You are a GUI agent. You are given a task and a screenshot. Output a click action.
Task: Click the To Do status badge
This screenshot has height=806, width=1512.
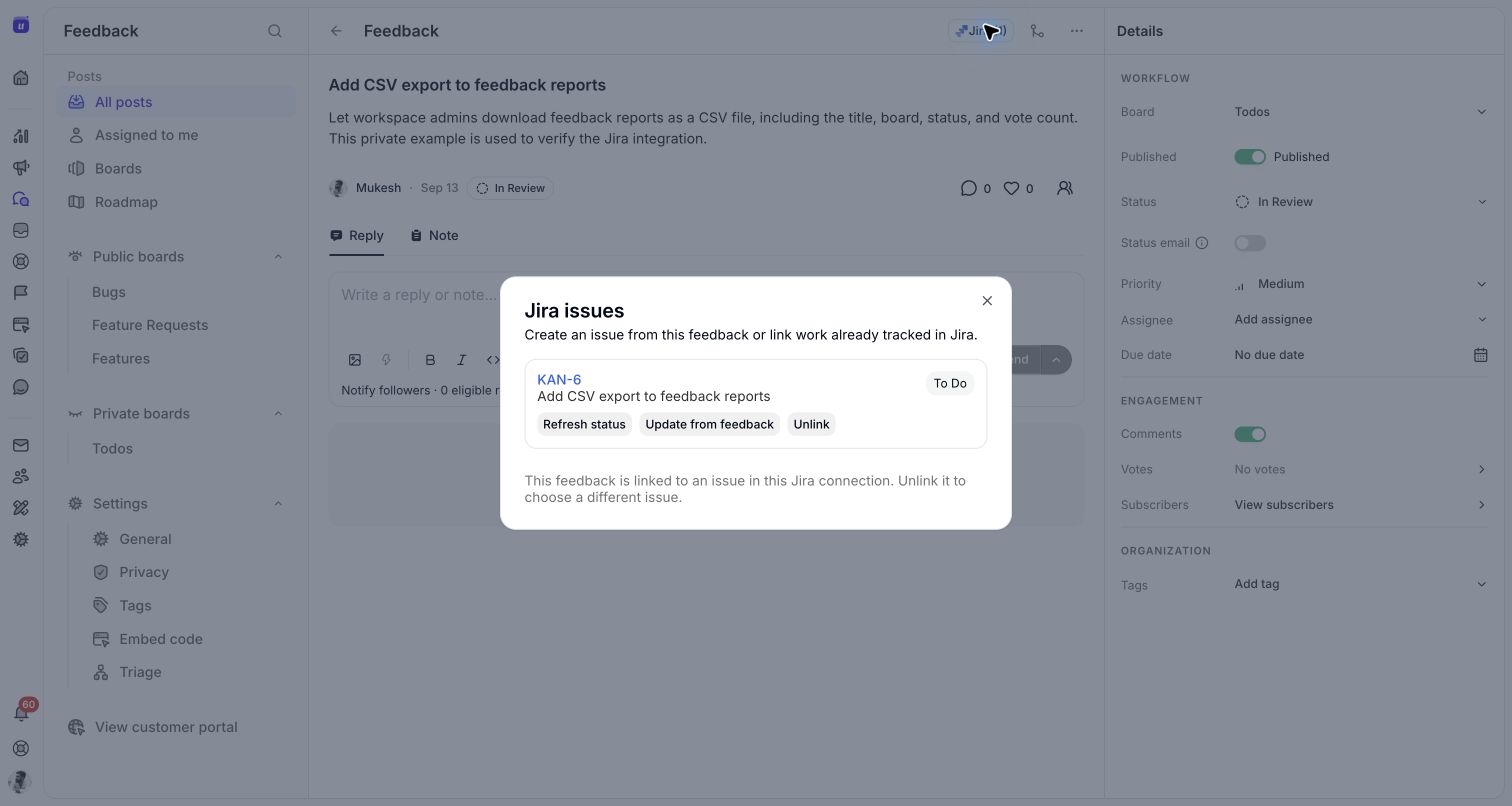pyautogui.click(x=950, y=383)
